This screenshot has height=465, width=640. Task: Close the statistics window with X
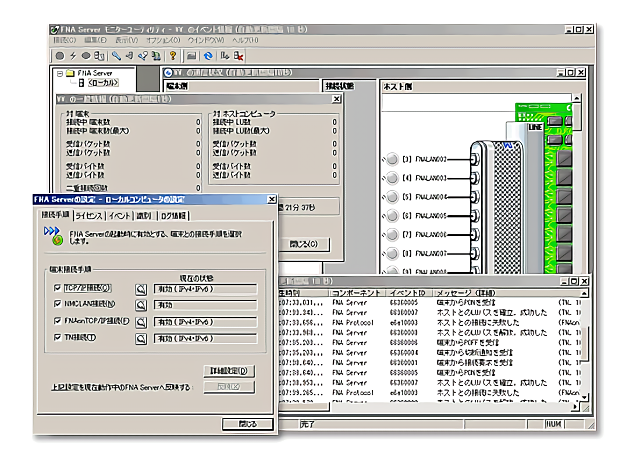[336, 99]
